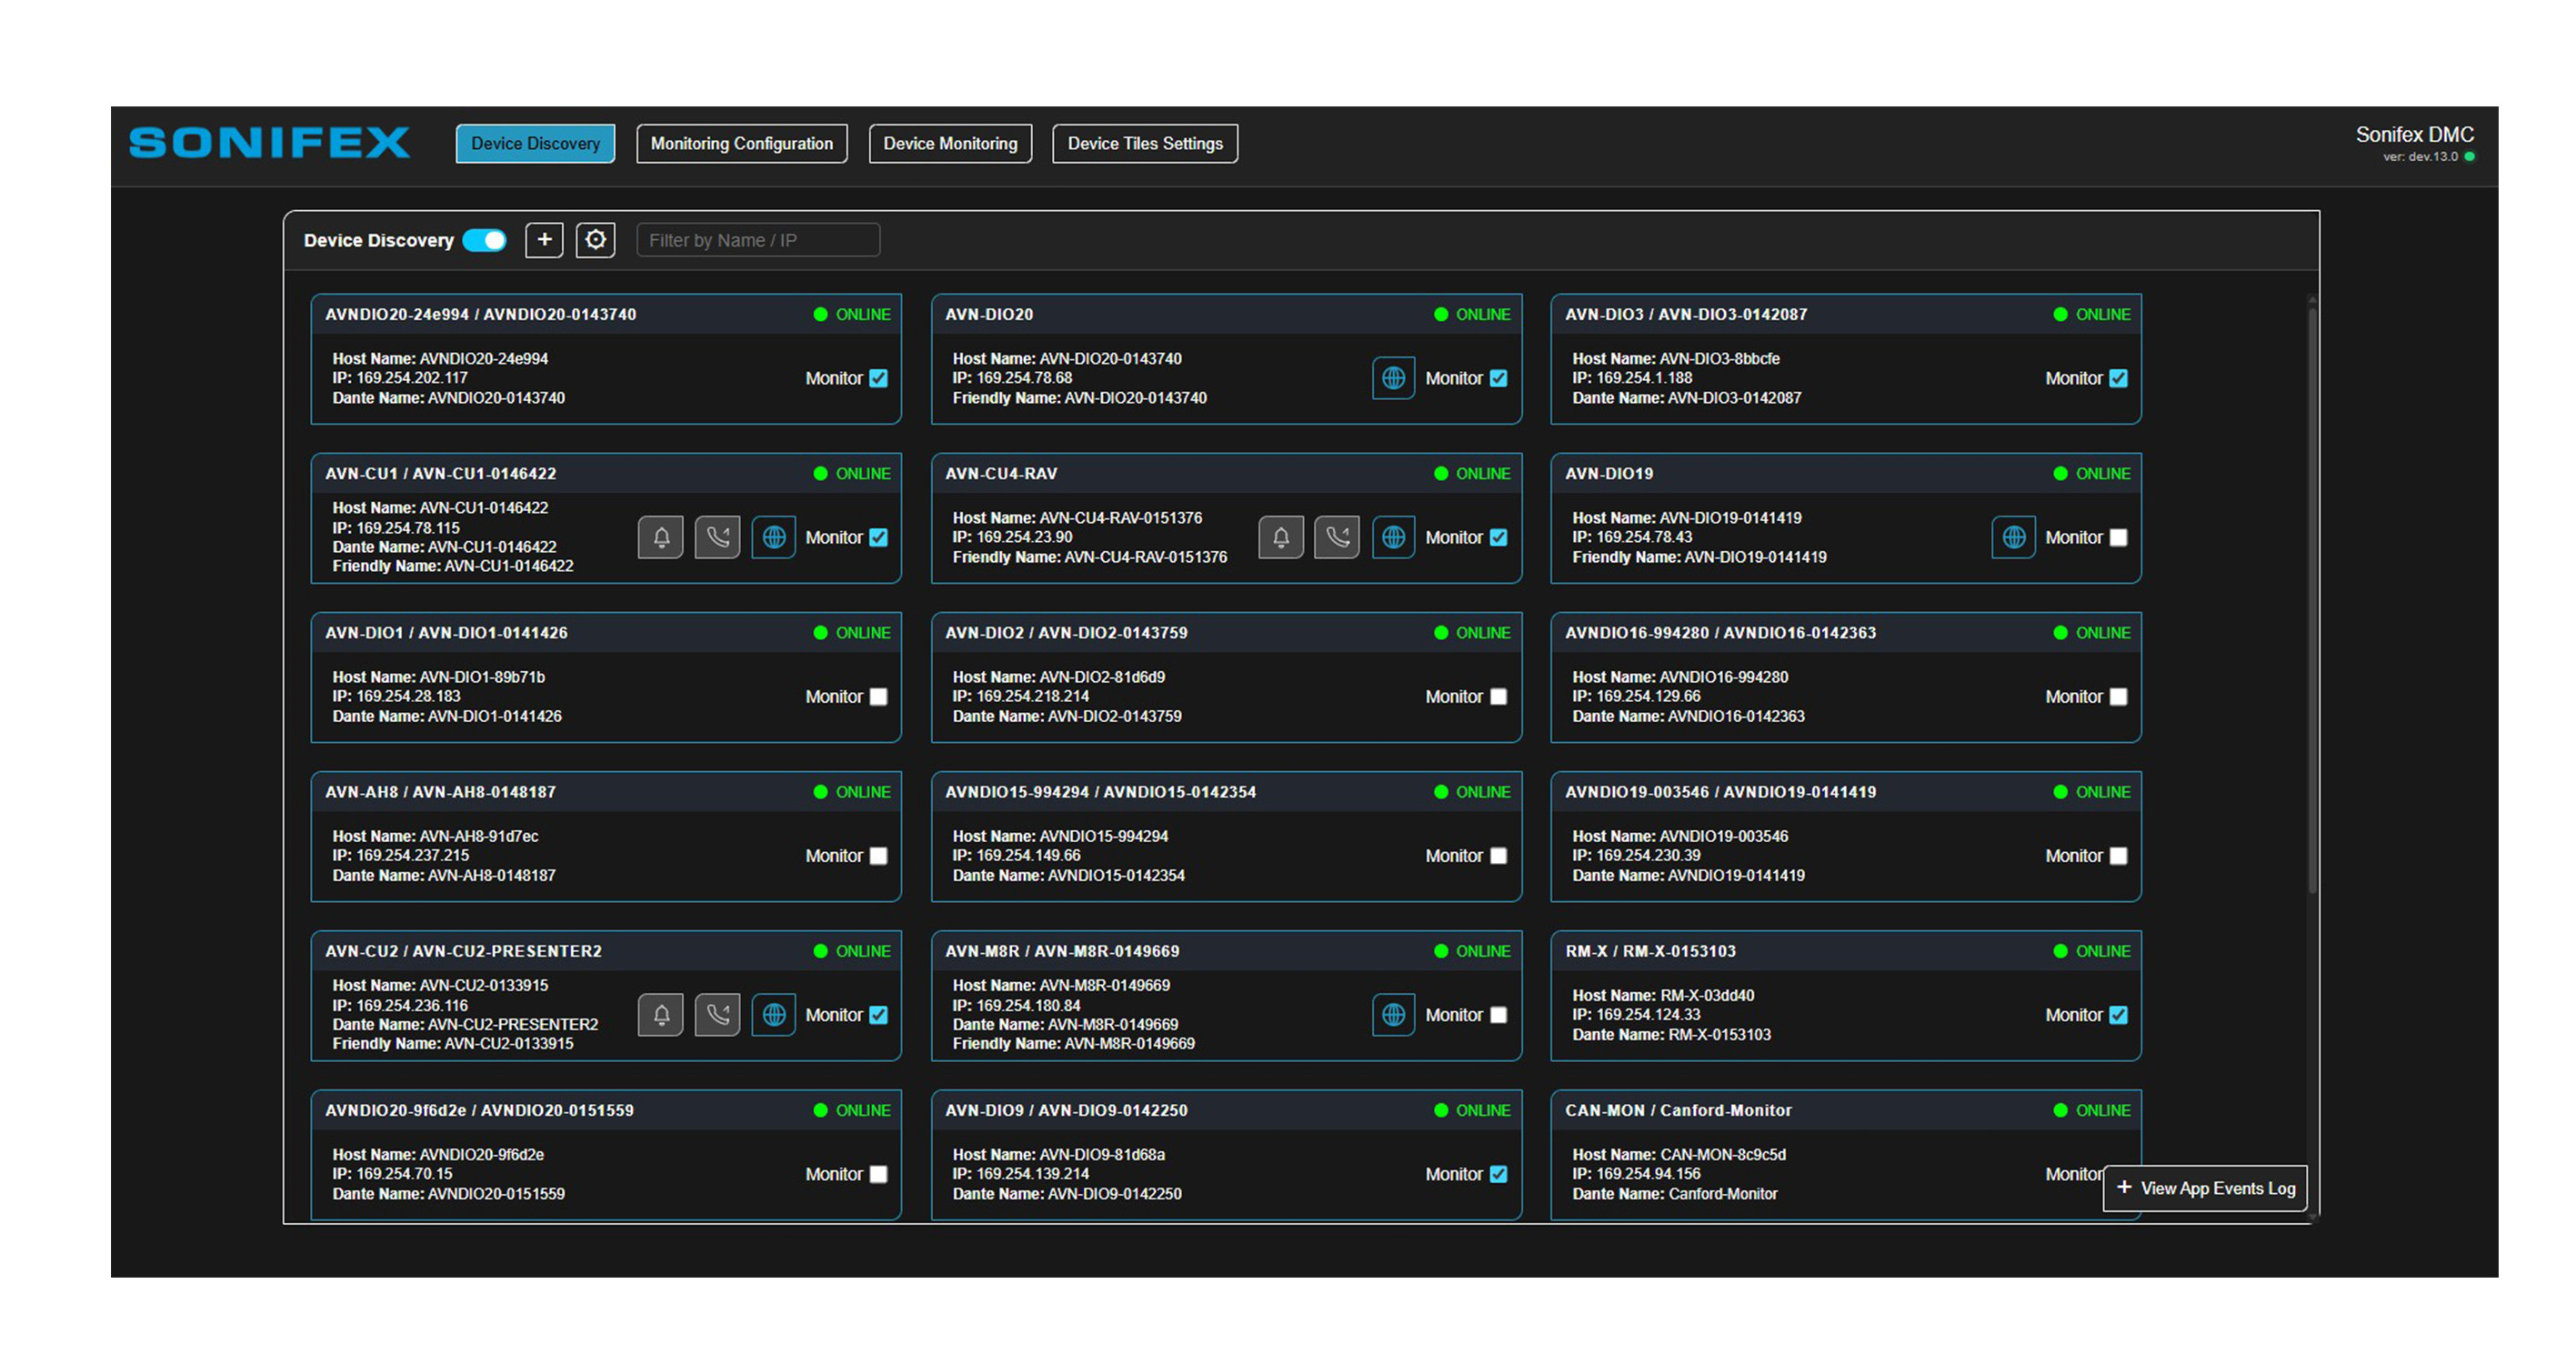Image resolution: width=2576 pixels, height=1364 pixels.
Task: Click the Sonifex DMC title text
Action: 2414,135
